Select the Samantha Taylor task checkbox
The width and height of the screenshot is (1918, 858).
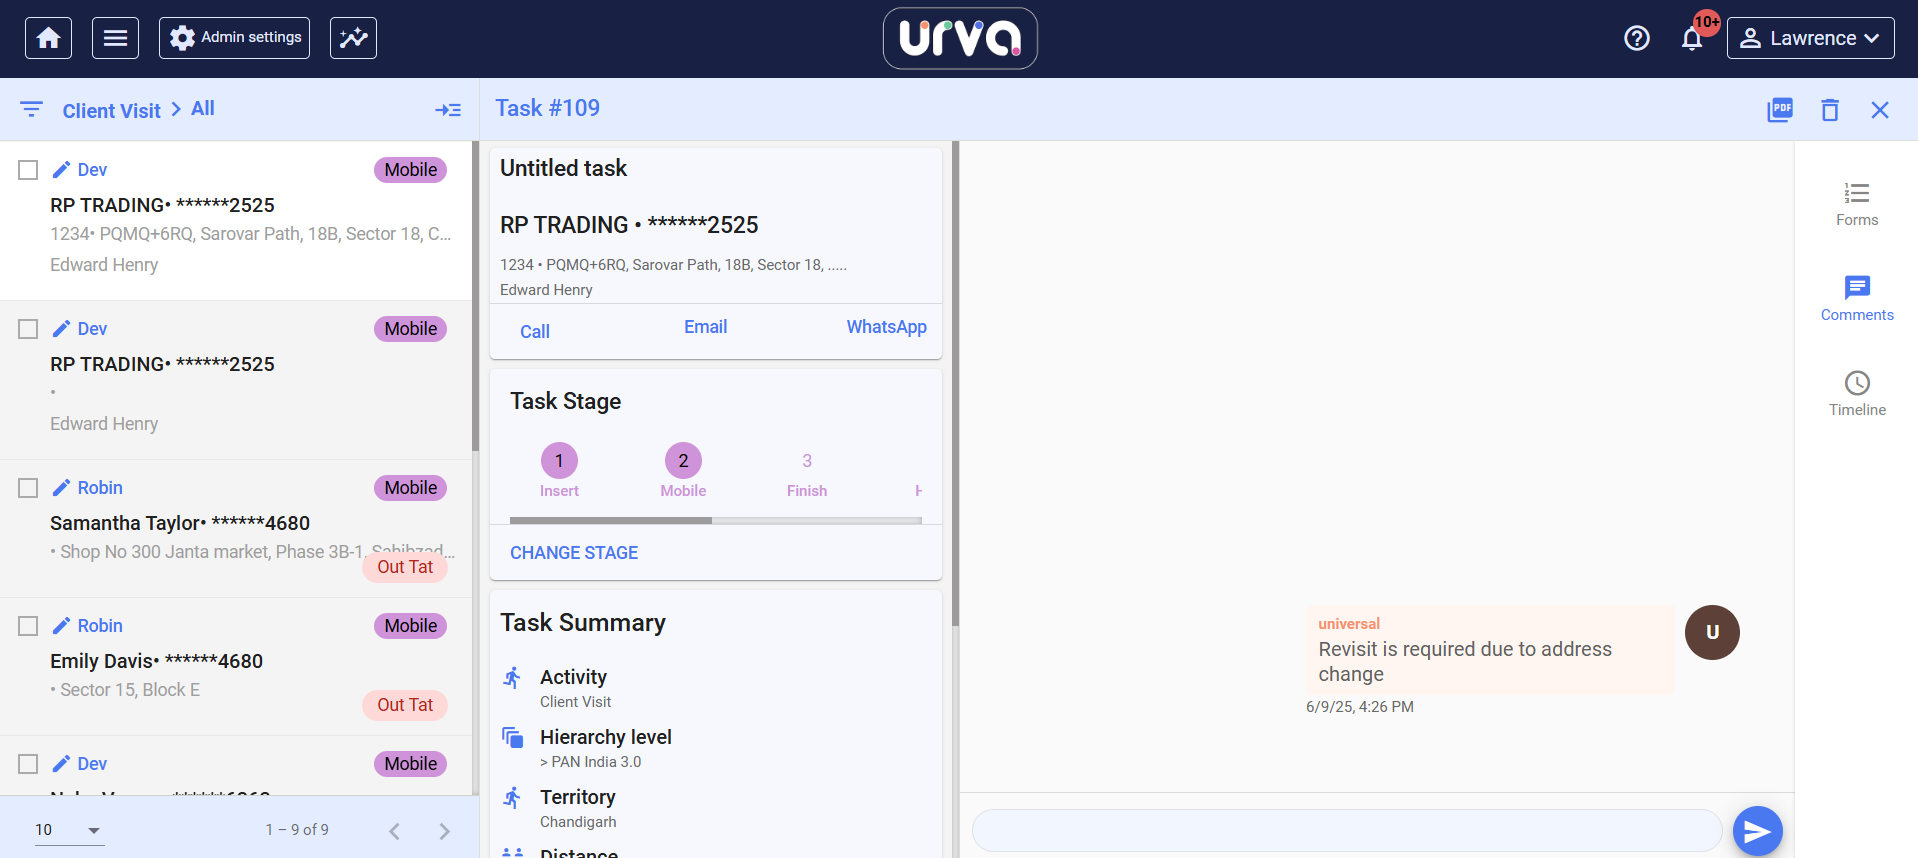pyautogui.click(x=28, y=488)
